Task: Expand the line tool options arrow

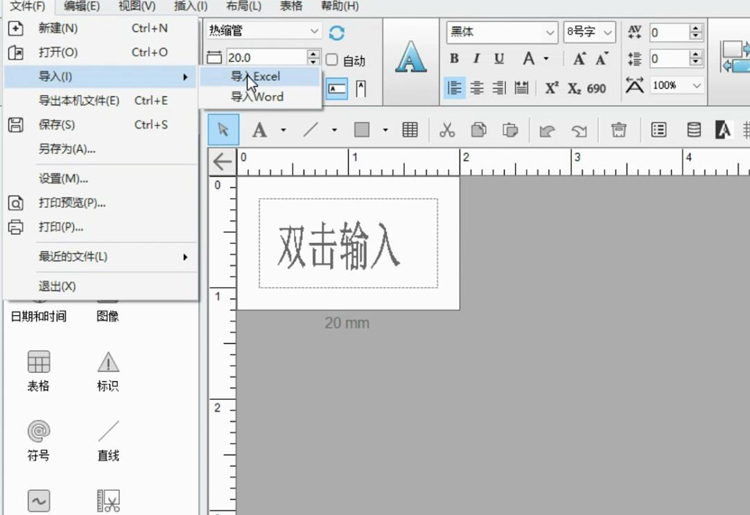Action: (x=334, y=130)
